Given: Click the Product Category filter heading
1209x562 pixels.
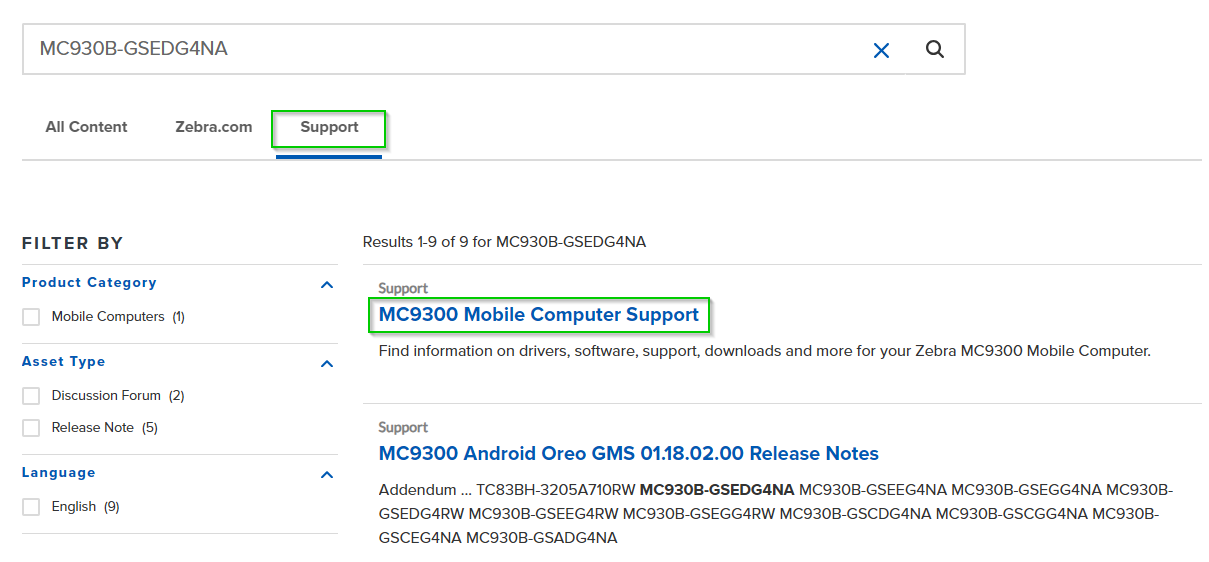Looking at the screenshot, I should coord(89,283).
